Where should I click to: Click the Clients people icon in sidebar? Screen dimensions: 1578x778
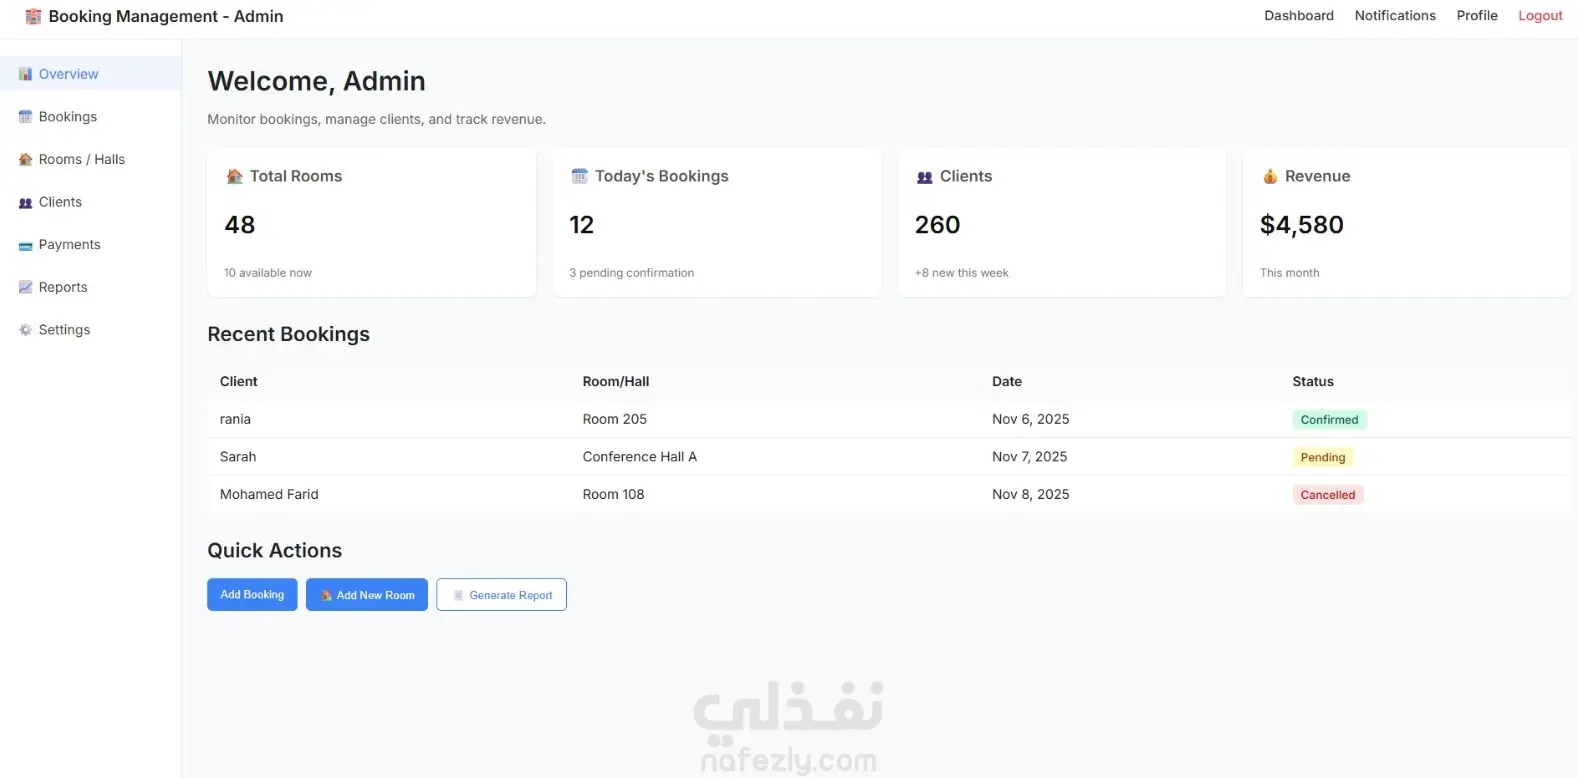pos(25,203)
